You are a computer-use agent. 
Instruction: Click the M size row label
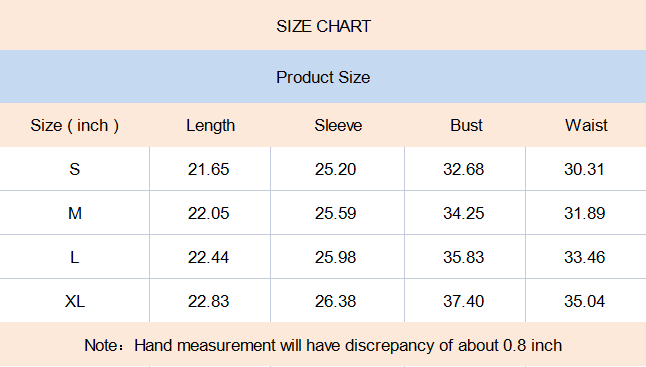(x=75, y=213)
